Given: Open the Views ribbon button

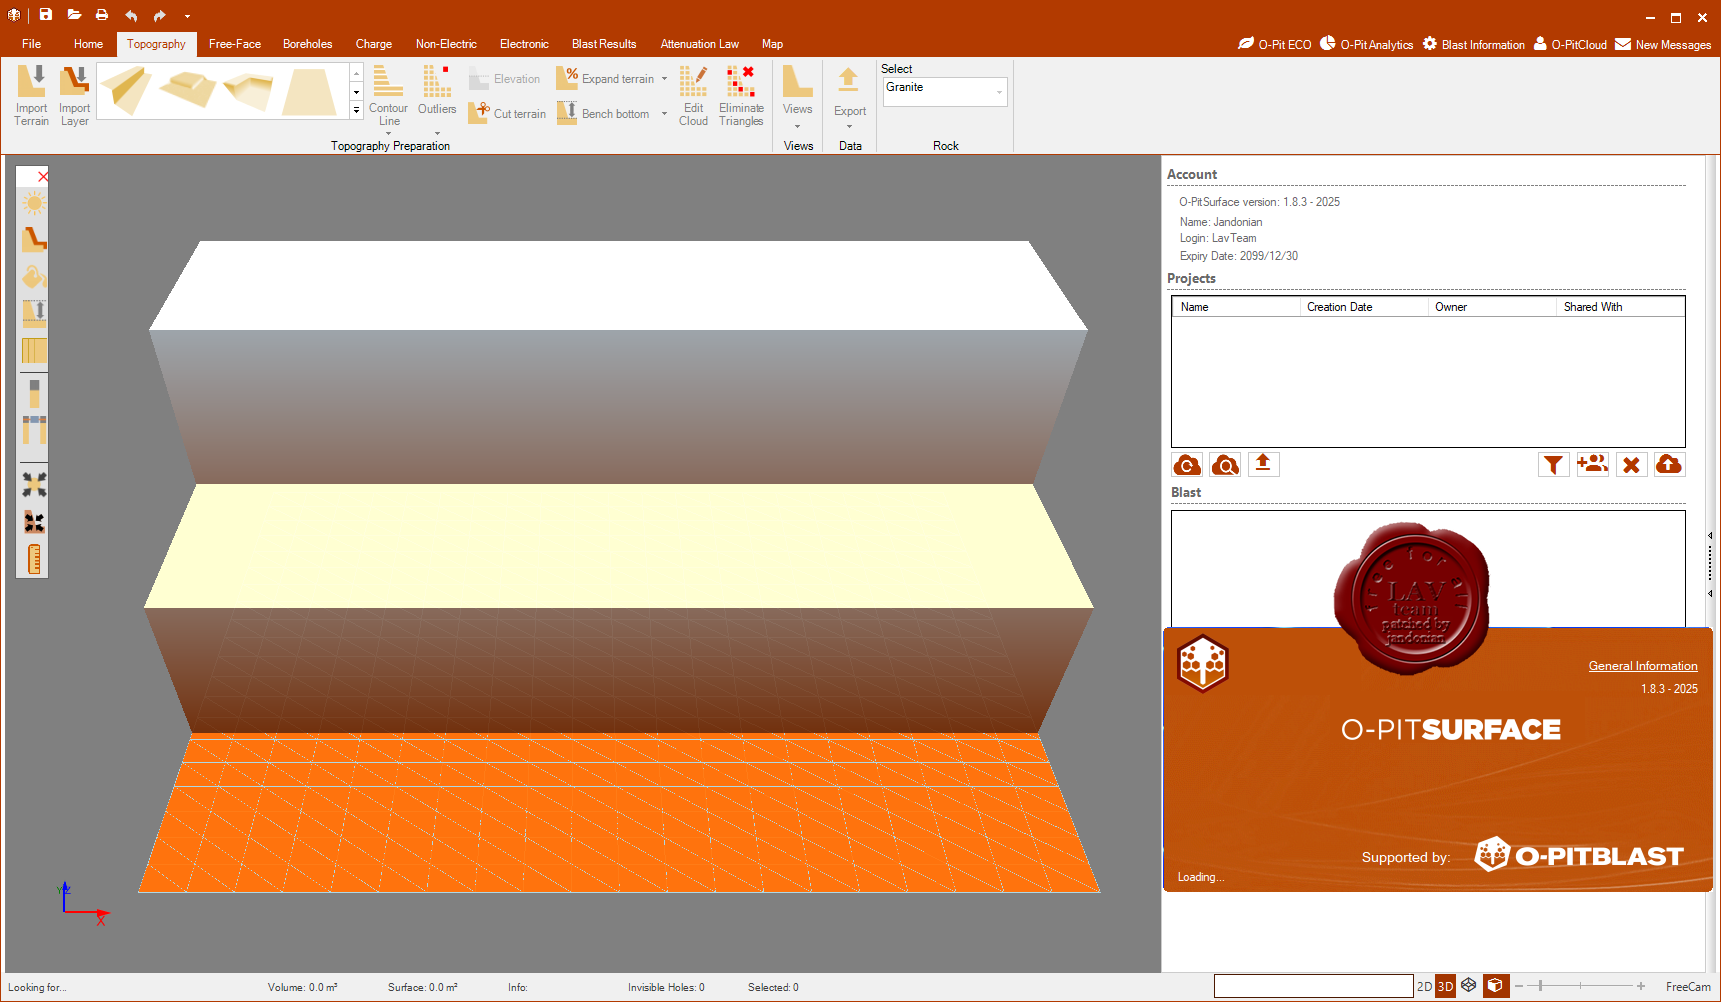Looking at the screenshot, I should 797,90.
